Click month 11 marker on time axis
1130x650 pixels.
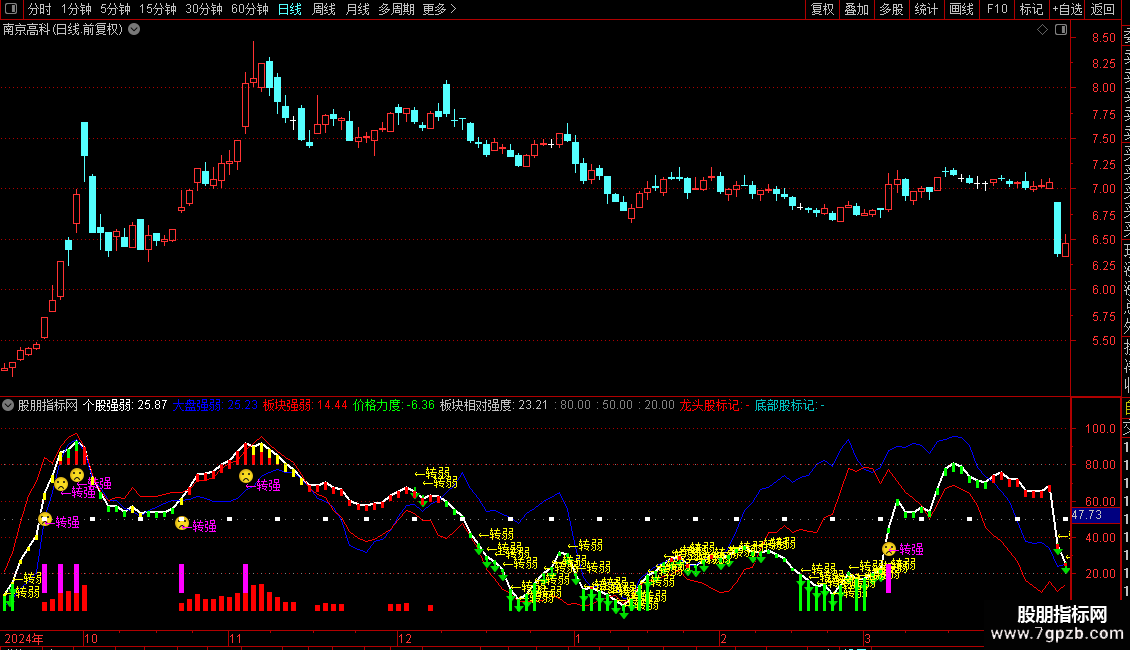coord(236,638)
